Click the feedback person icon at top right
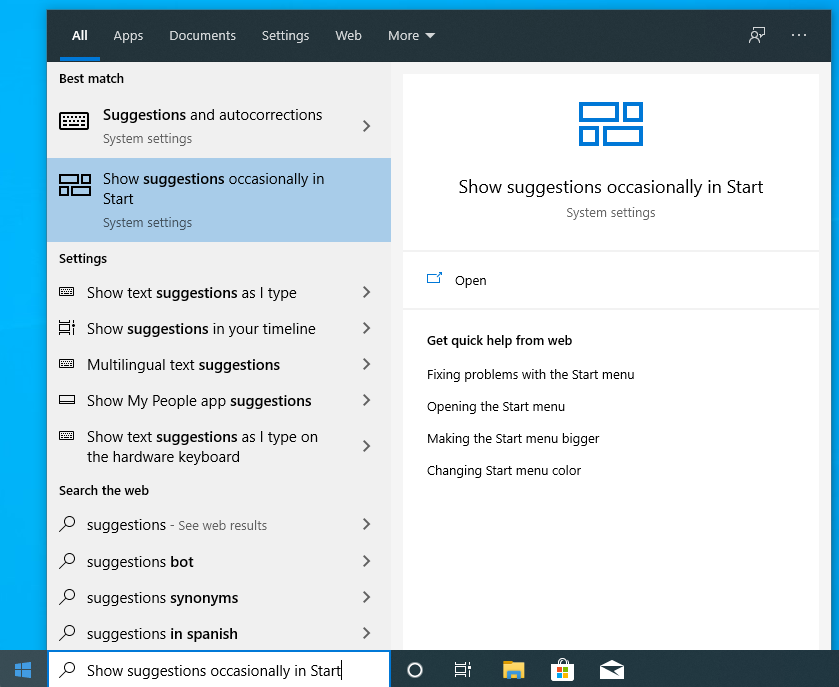The image size is (839, 687). click(757, 35)
